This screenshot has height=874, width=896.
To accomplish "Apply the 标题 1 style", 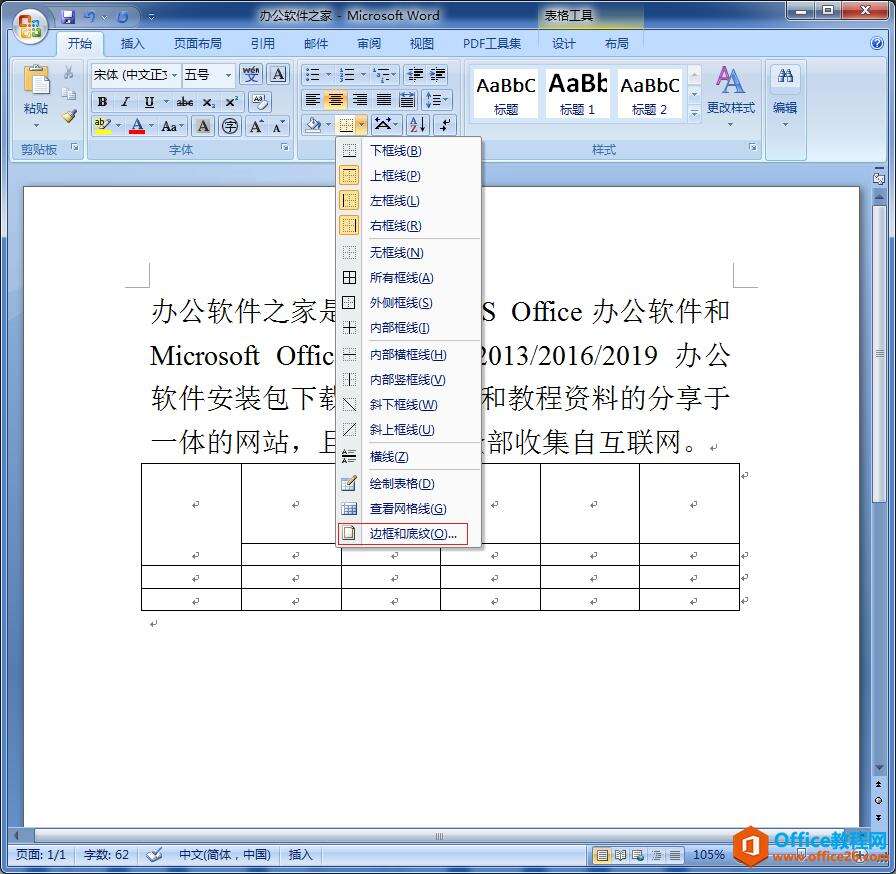I will click(x=577, y=93).
